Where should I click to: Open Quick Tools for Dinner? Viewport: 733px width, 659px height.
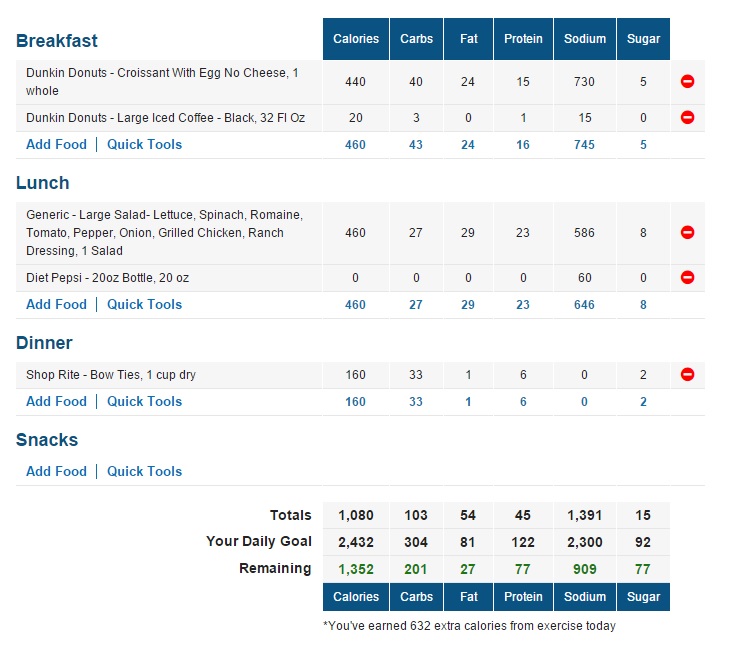click(144, 402)
